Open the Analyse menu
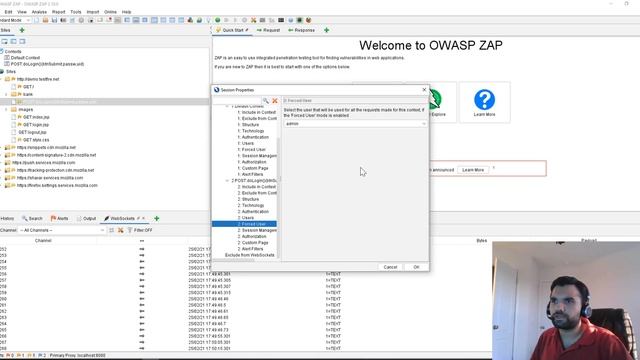 click(39, 12)
